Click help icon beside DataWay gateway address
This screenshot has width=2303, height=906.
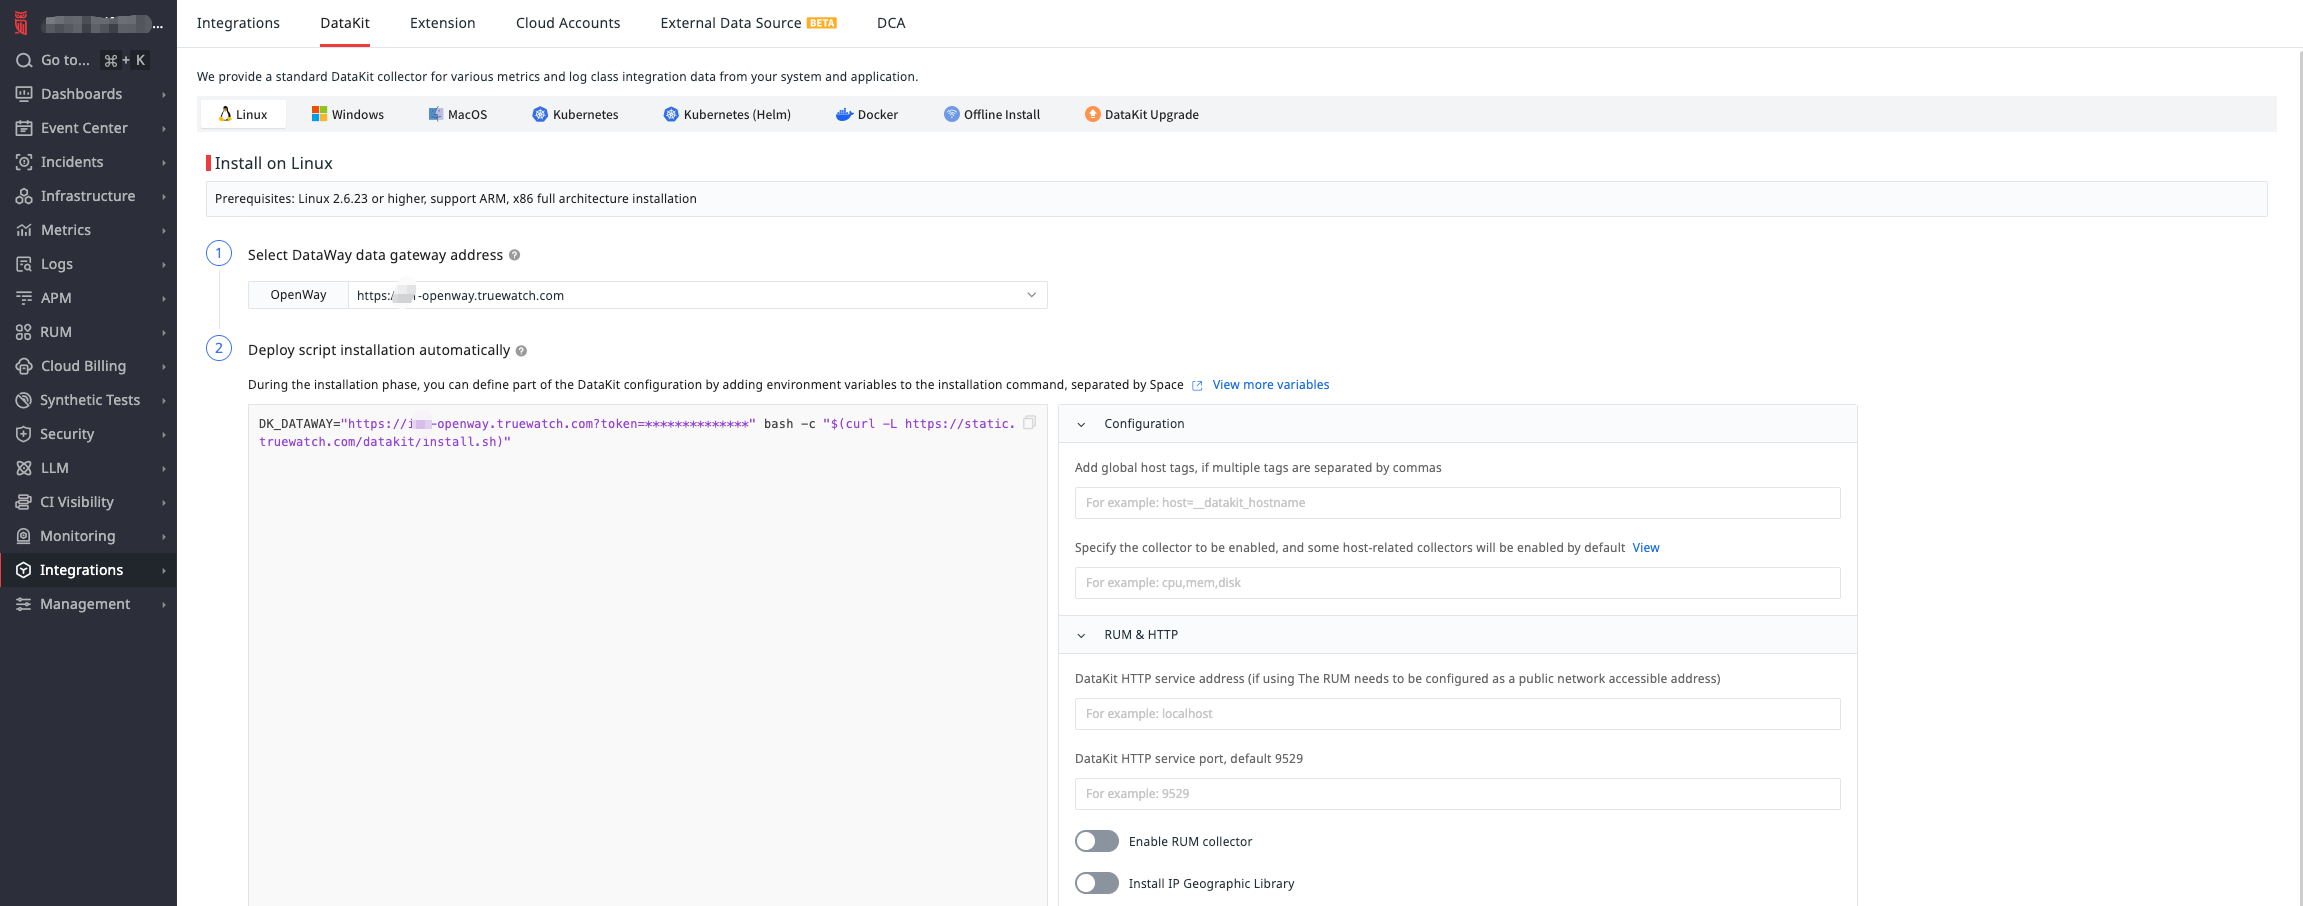[x=514, y=255]
